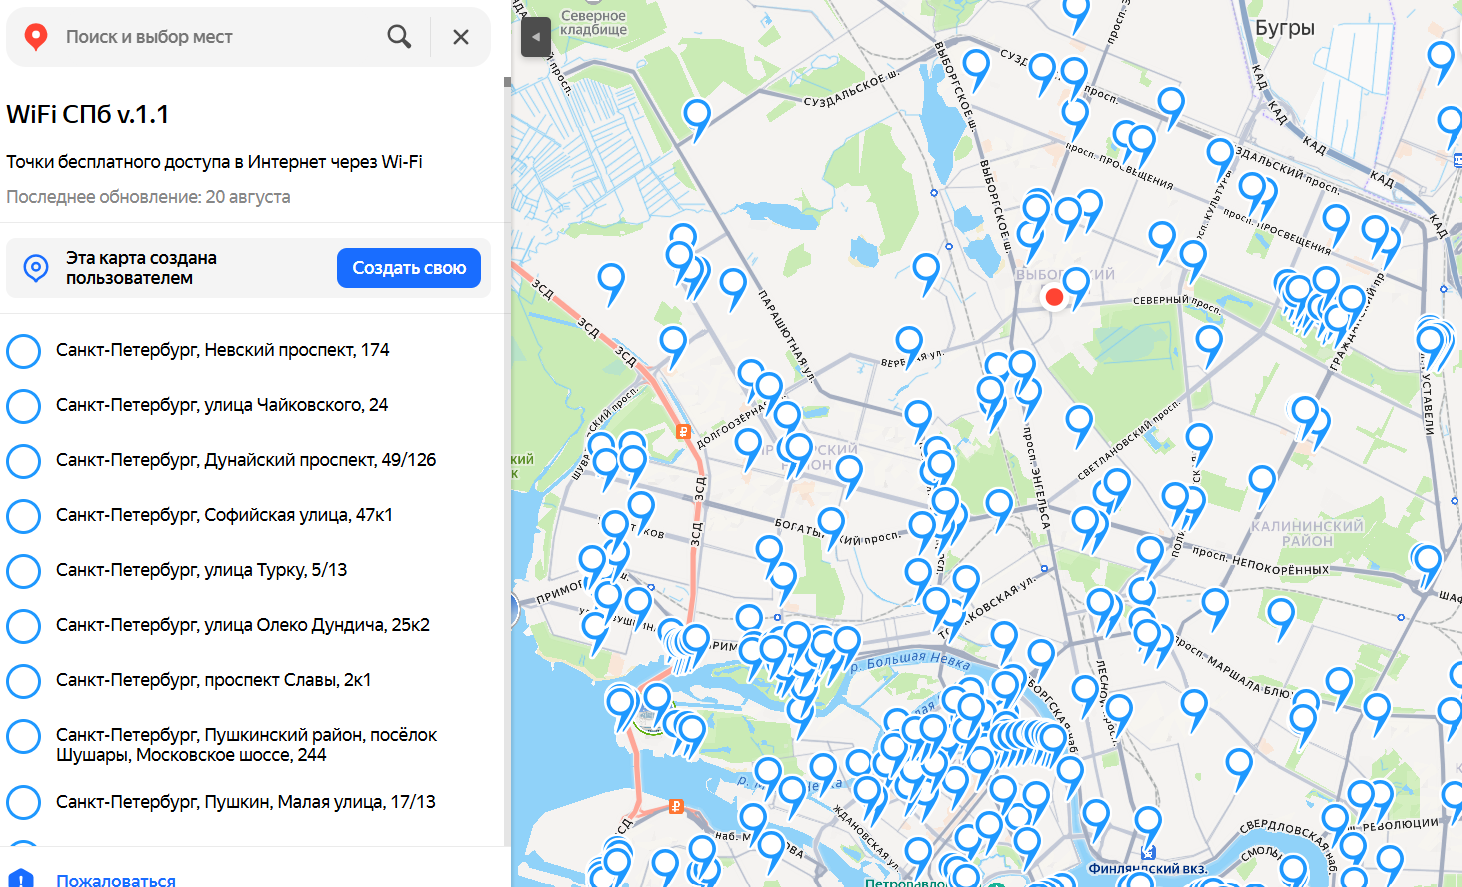Toggle circle for улица Чайковского, 24
This screenshot has width=1462, height=887.
(x=24, y=406)
